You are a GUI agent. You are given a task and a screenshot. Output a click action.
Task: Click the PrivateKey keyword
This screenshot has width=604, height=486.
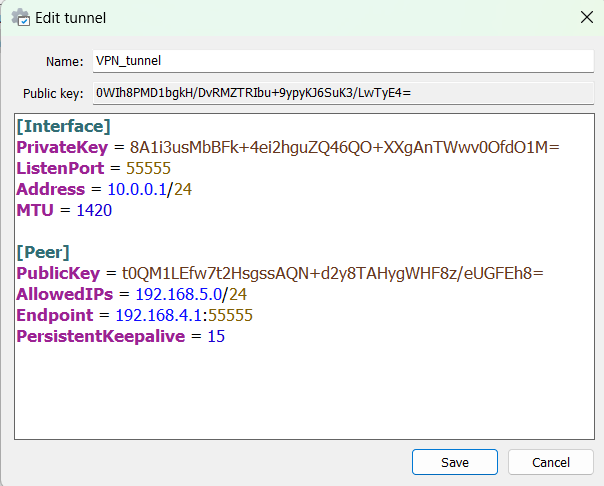tap(62, 147)
